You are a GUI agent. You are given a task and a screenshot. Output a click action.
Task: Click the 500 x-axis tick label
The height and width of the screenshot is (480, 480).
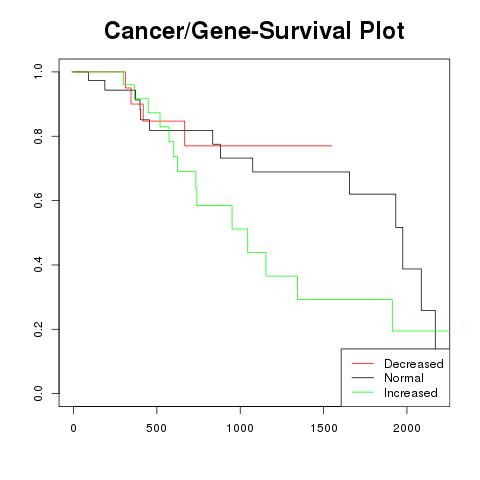(x=156, y=428)
